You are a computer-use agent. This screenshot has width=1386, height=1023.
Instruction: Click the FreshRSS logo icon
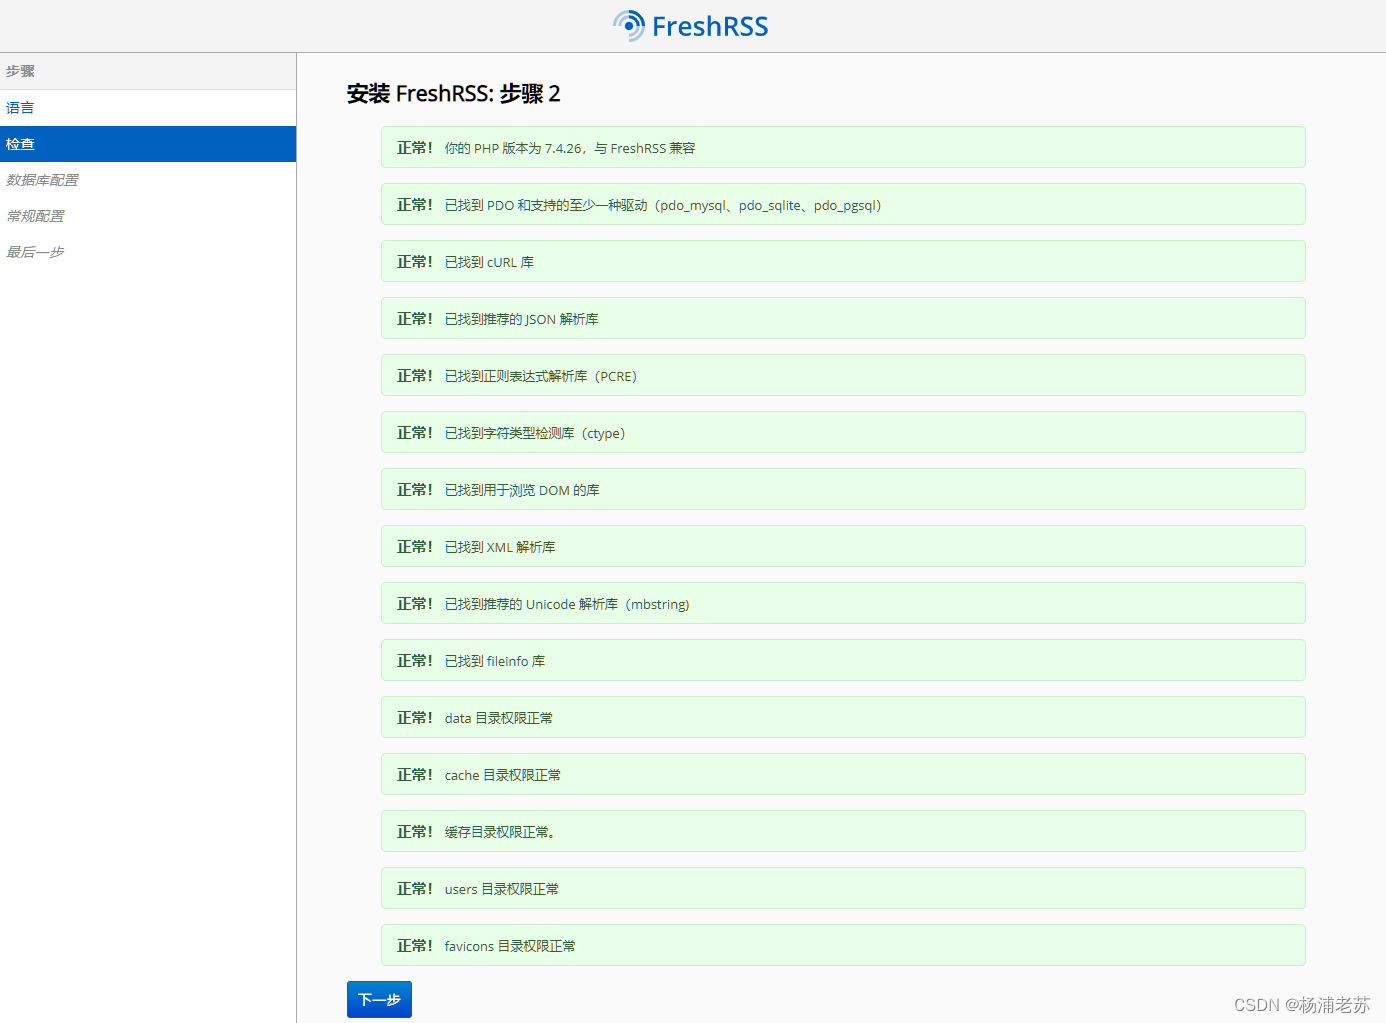coord(629,25)
